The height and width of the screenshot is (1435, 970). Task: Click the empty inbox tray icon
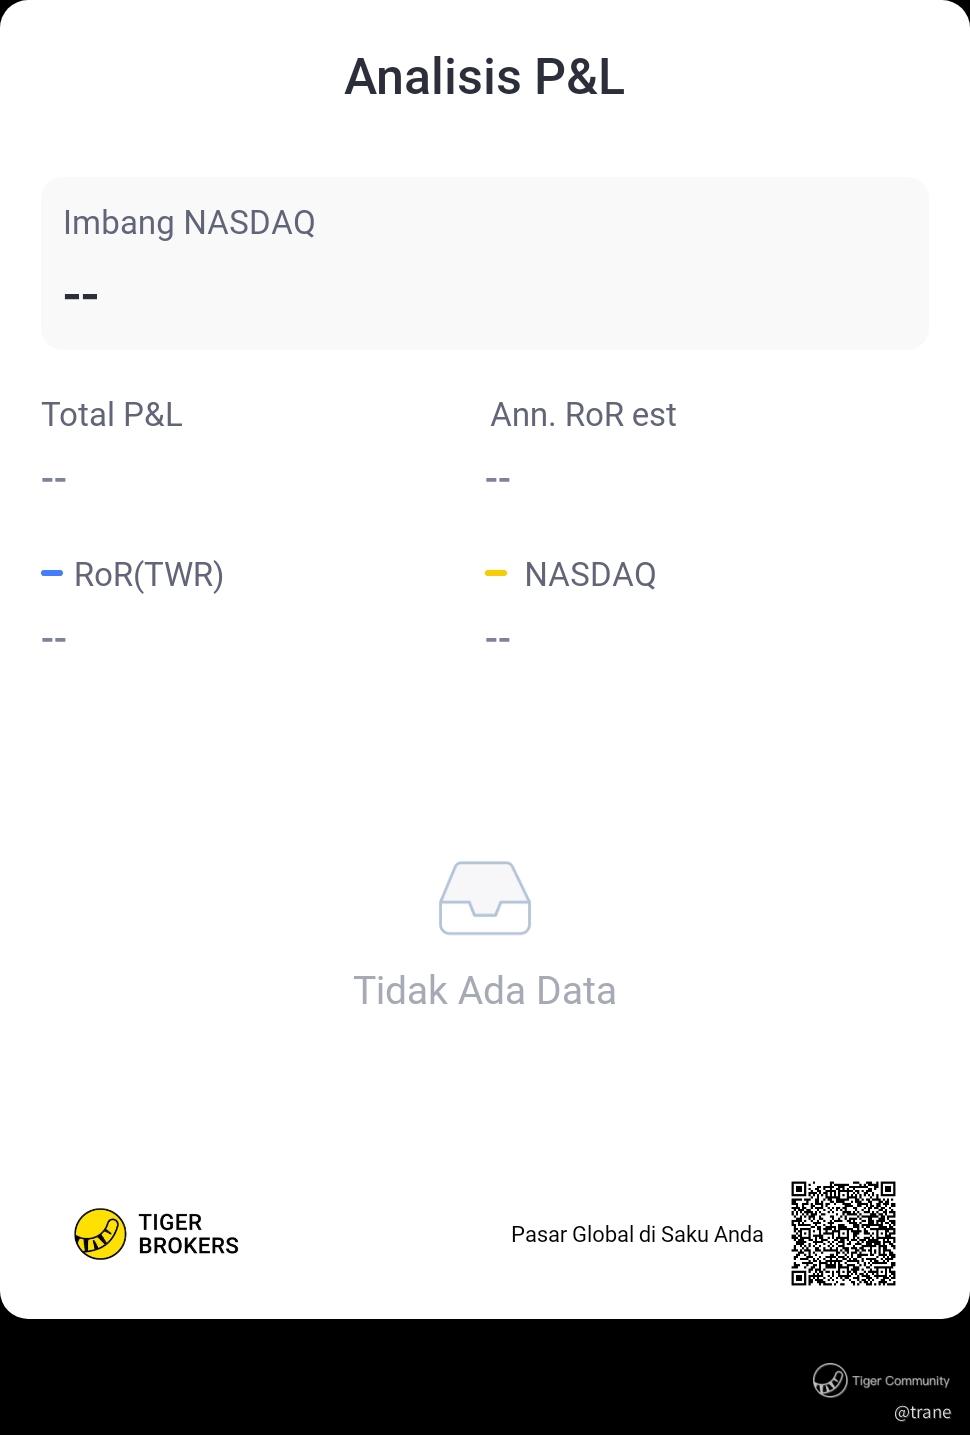pos(485,898)
